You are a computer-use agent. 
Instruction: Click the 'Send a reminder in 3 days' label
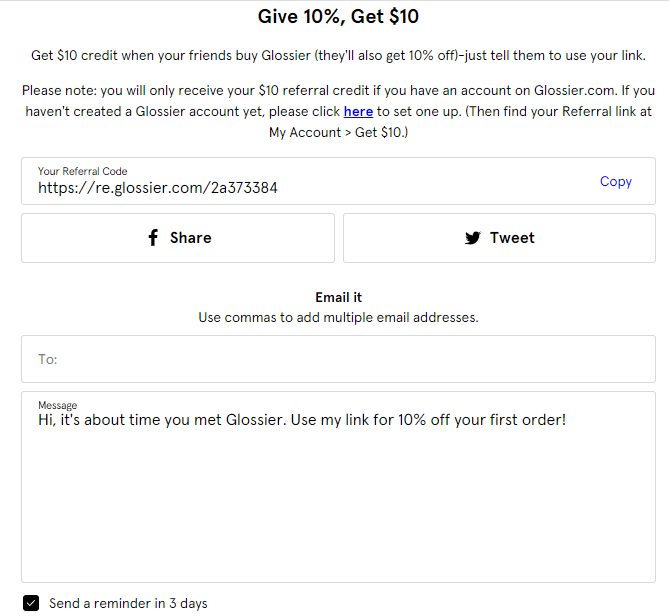pyautogui.click(x=128, y=603)
